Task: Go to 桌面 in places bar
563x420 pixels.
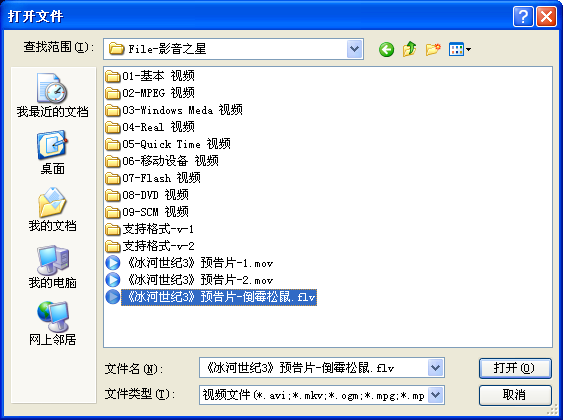Action: pyautogui.click(x=52, y=153)
